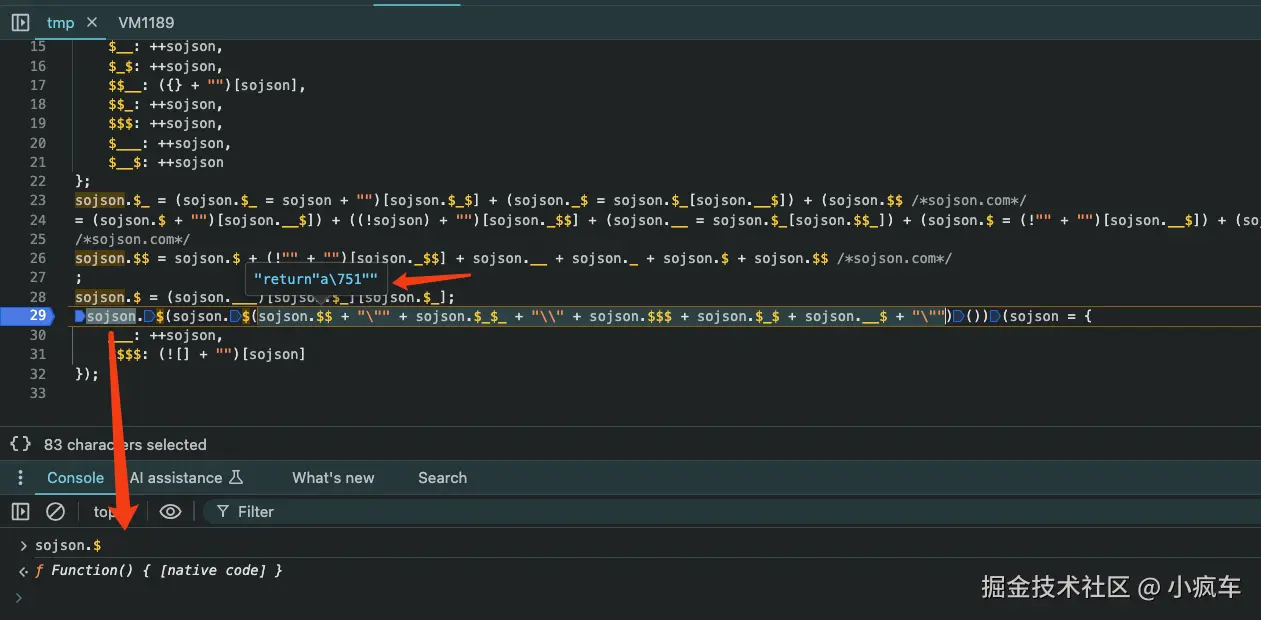Set a breakpoint on line 26
This screenshot has width=1261, height=620.
(x=37, y=258)
